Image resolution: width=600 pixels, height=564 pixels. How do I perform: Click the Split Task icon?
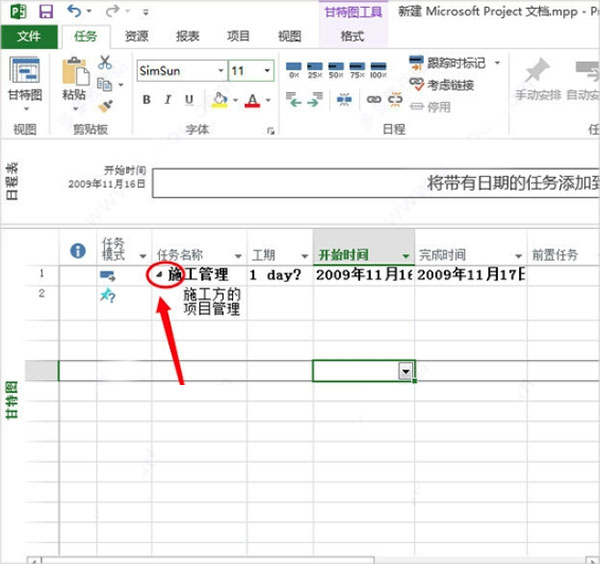(344, 100)
